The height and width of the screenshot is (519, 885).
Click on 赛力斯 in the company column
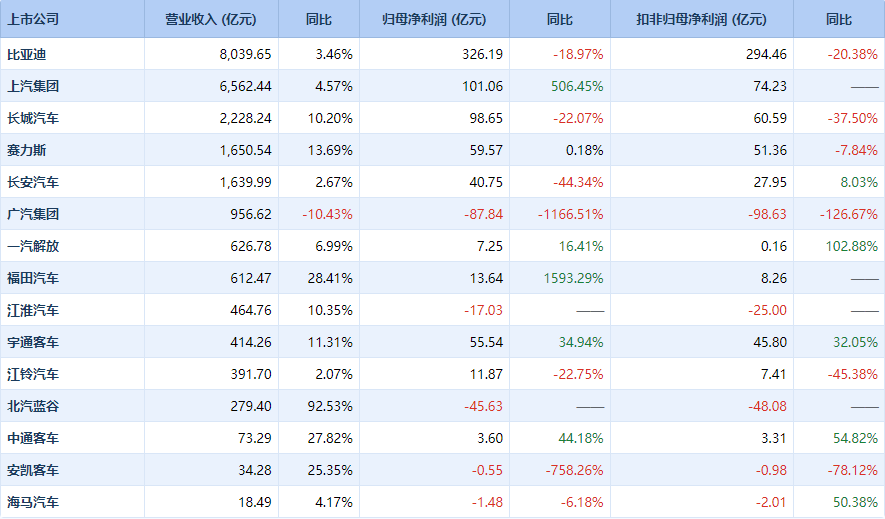[x=26, y=150]
